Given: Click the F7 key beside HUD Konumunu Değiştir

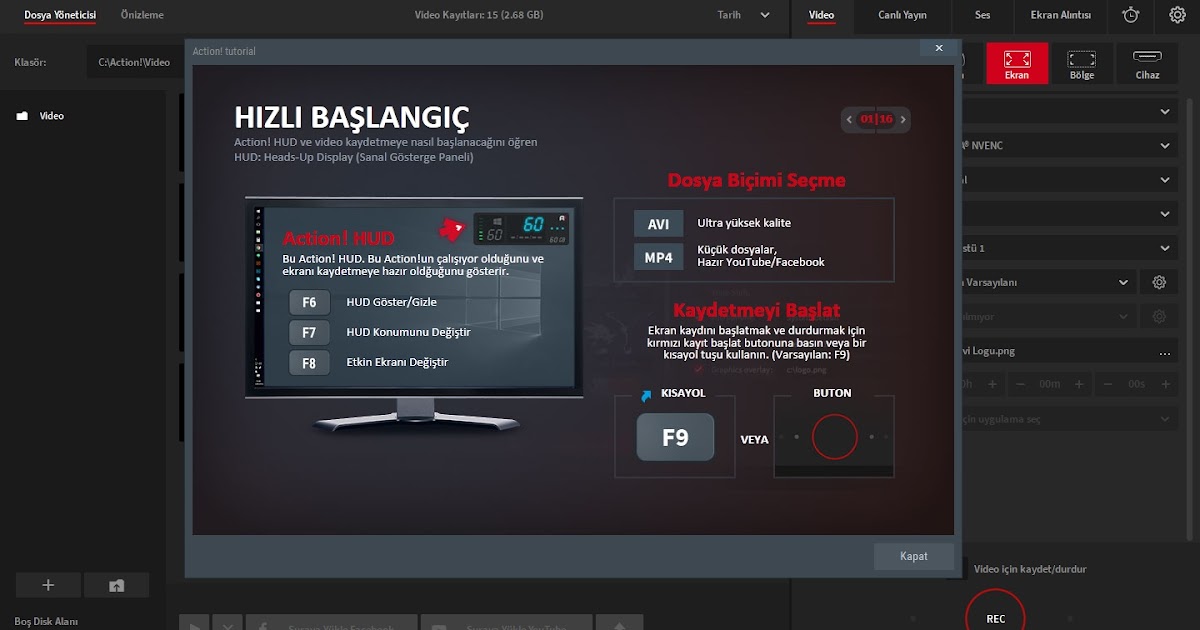Looking at the screenshot, I should (309, 332).
